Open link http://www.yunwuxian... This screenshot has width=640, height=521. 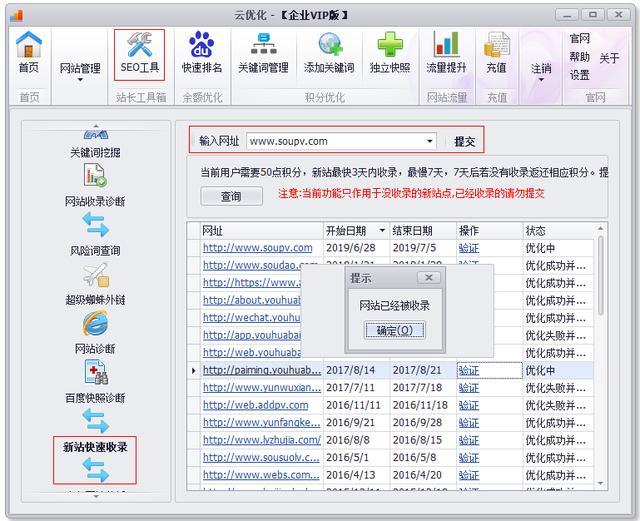[262, 387]
